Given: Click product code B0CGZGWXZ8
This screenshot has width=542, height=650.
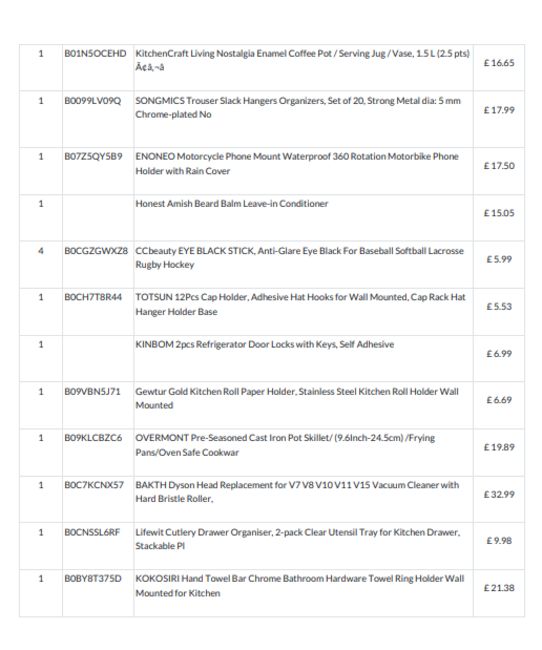Looking at the screenshot, I should click(96, 251).
